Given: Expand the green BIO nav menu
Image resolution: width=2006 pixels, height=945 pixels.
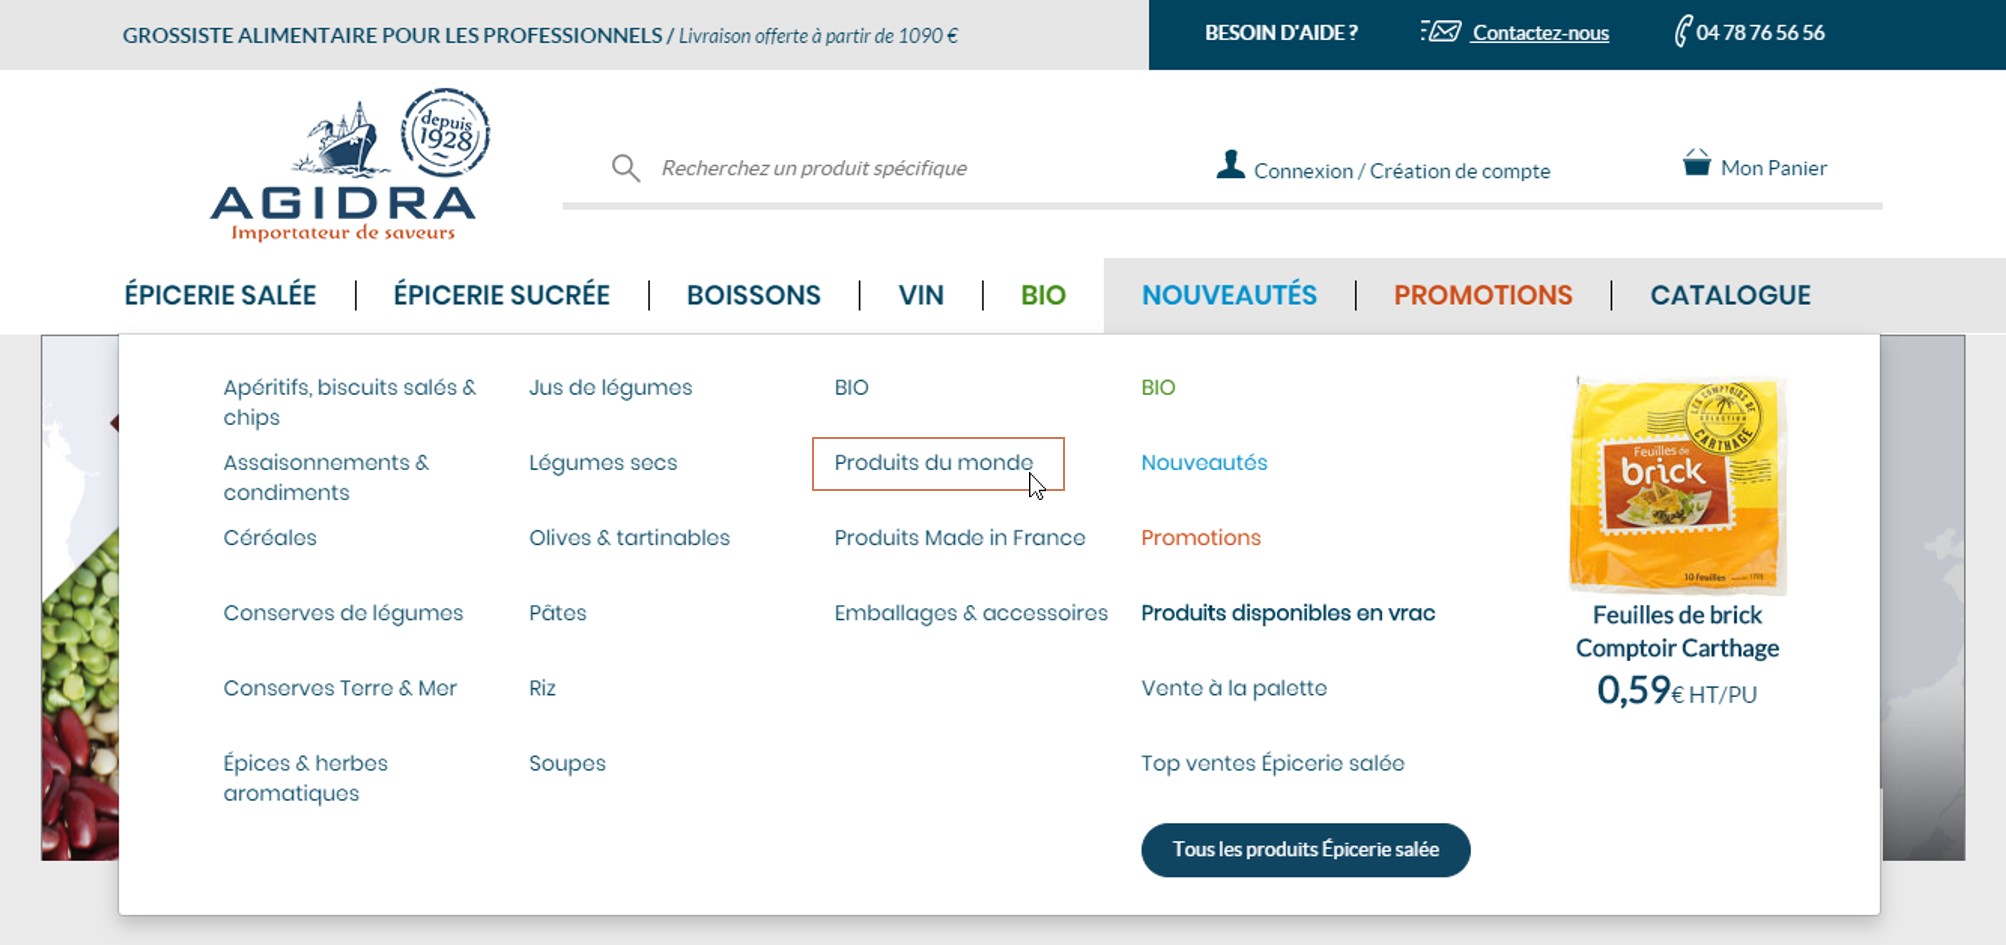Looking at the screenshot, I should (x=1043, y=295).
